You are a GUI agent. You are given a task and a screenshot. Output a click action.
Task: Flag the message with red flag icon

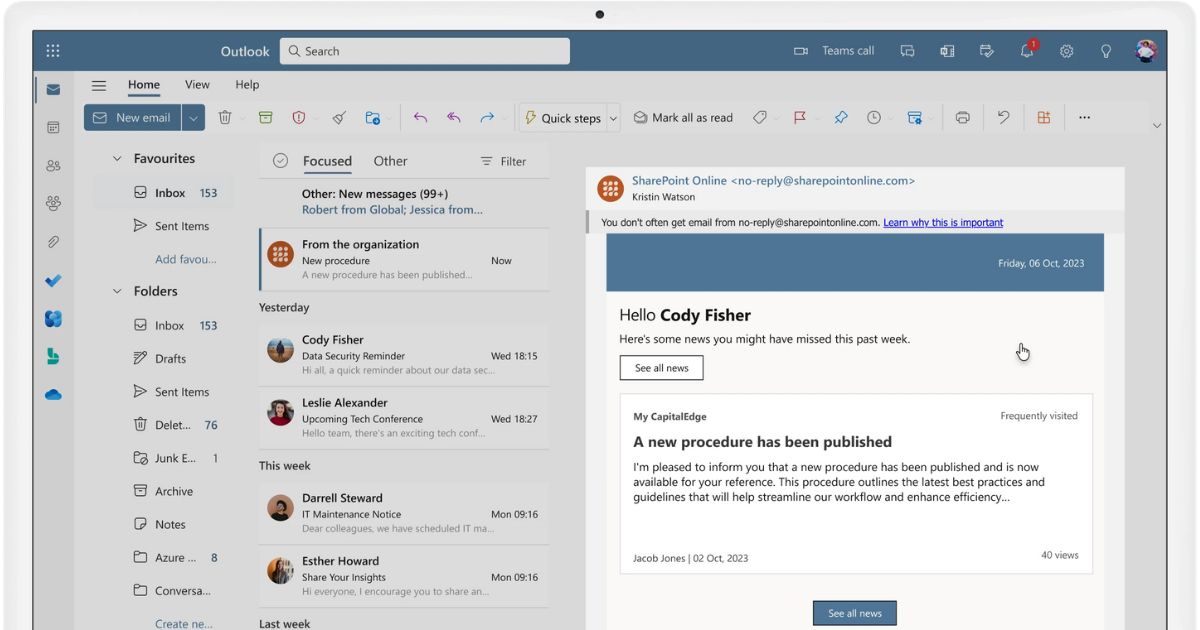pyautogui.click(x=799, y=118)
